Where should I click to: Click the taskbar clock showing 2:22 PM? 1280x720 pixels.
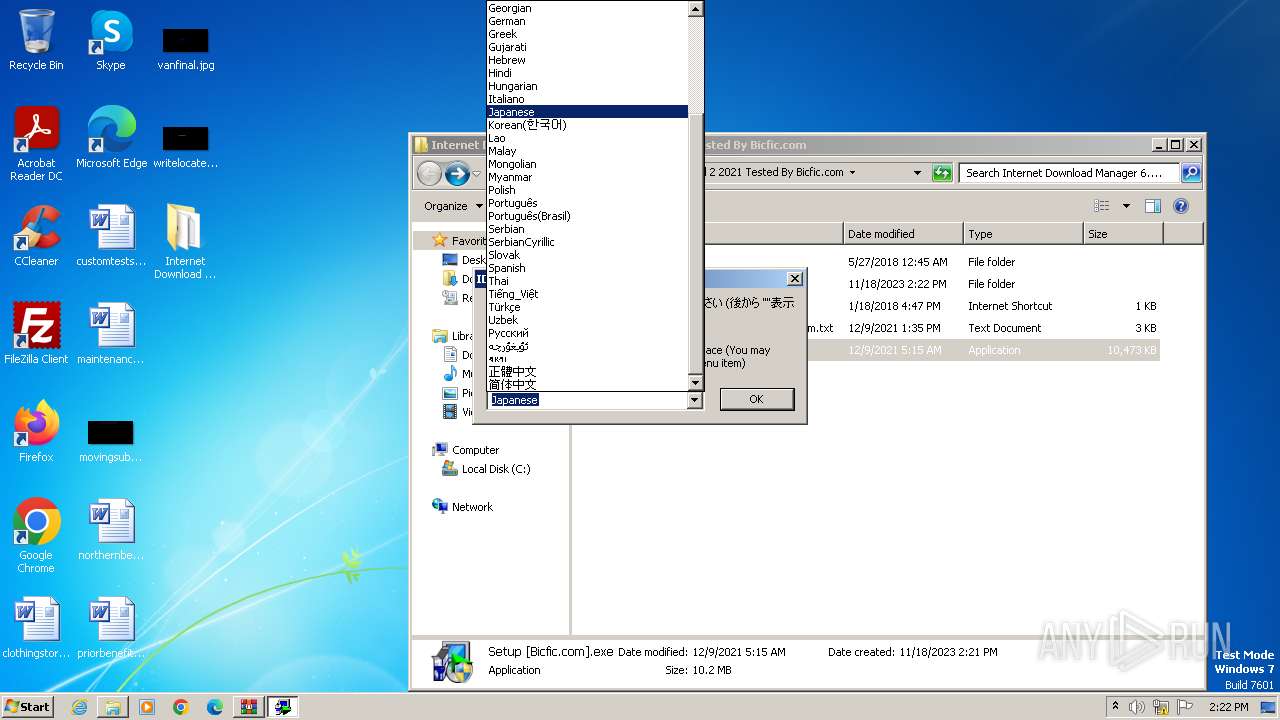(x=1228, y=707)
